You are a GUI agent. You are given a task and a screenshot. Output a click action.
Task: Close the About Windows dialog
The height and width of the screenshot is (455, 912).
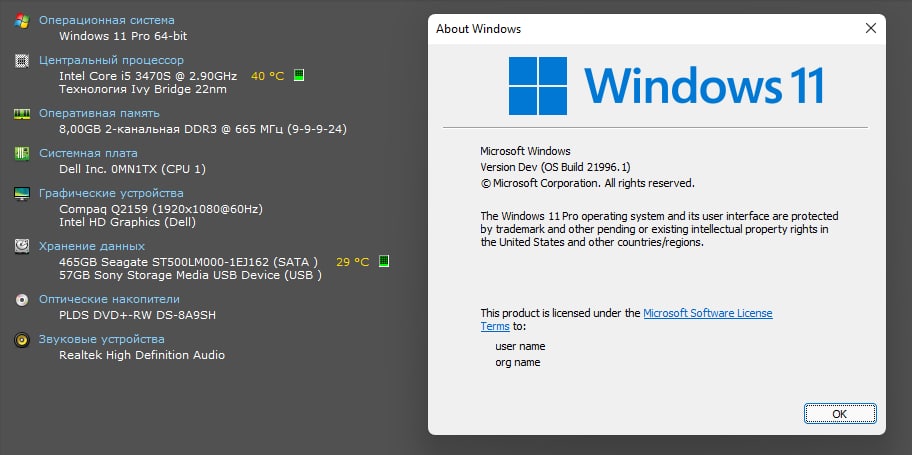click(x=871, y=28)
